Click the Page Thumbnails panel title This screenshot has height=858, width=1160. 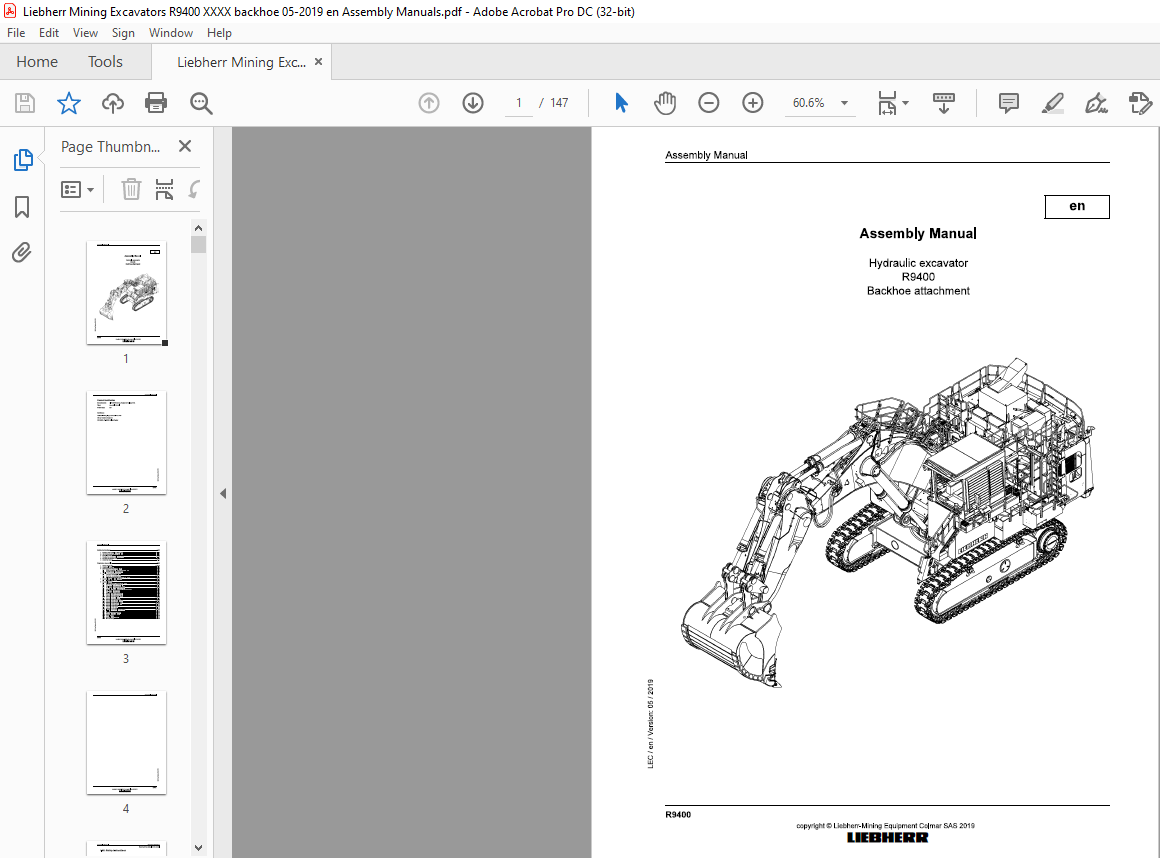110,146
